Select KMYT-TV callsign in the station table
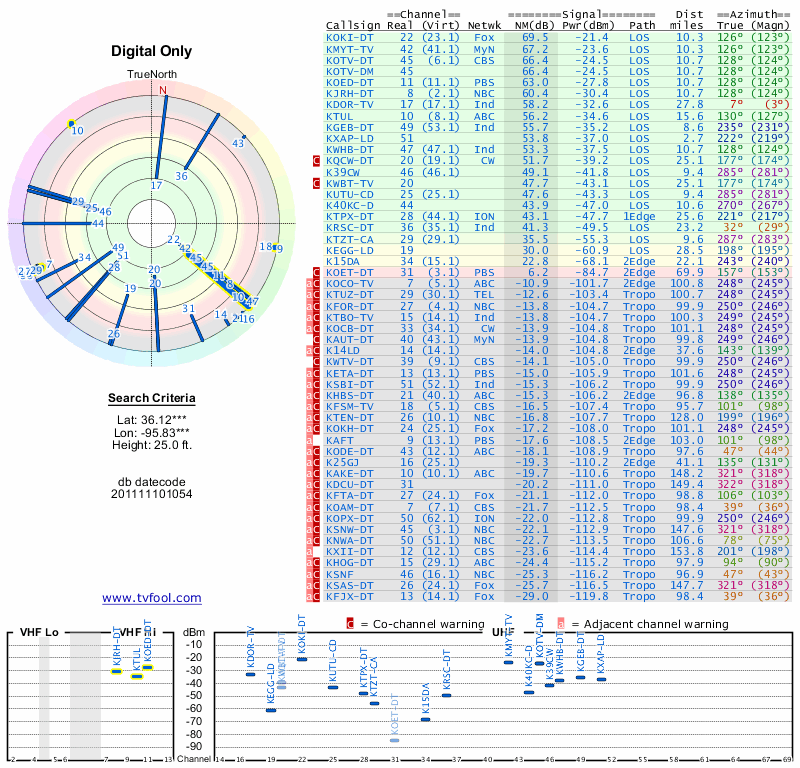The width and height of the screenshot is (800, 768). (x=350, y=49)
